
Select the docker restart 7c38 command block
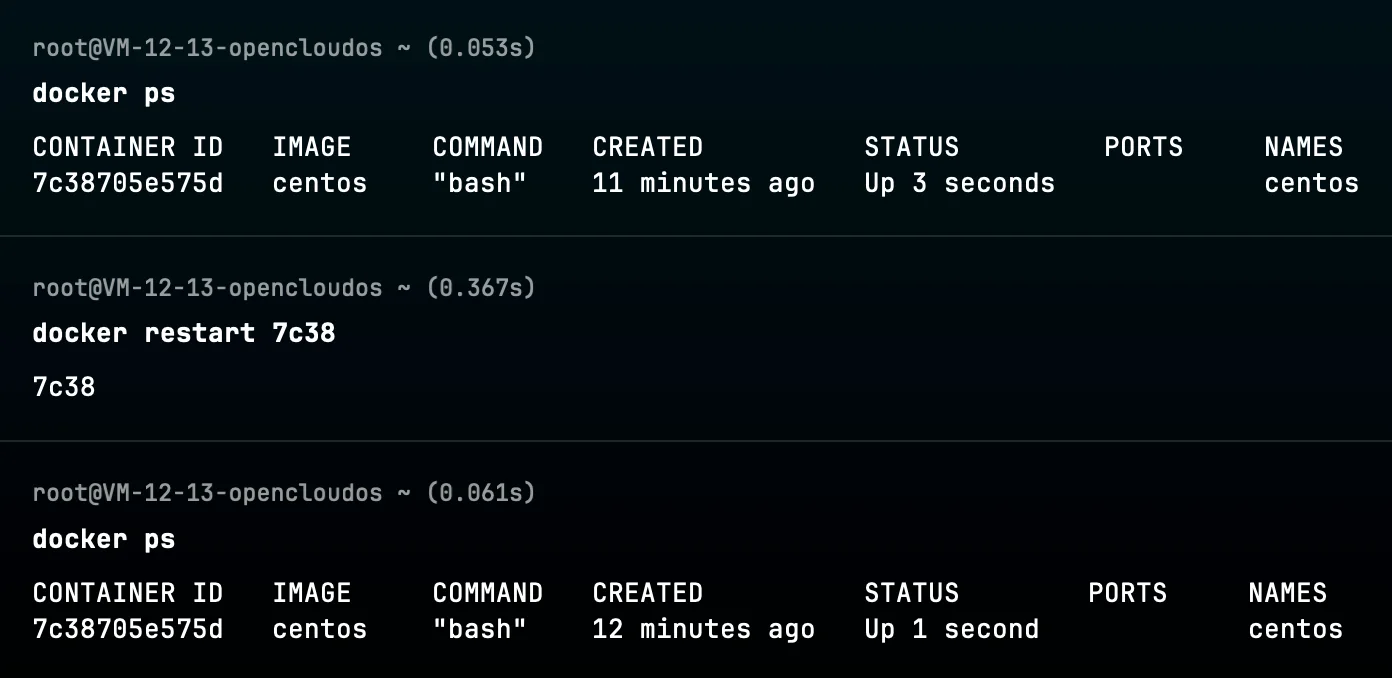[x=184, y=333]
